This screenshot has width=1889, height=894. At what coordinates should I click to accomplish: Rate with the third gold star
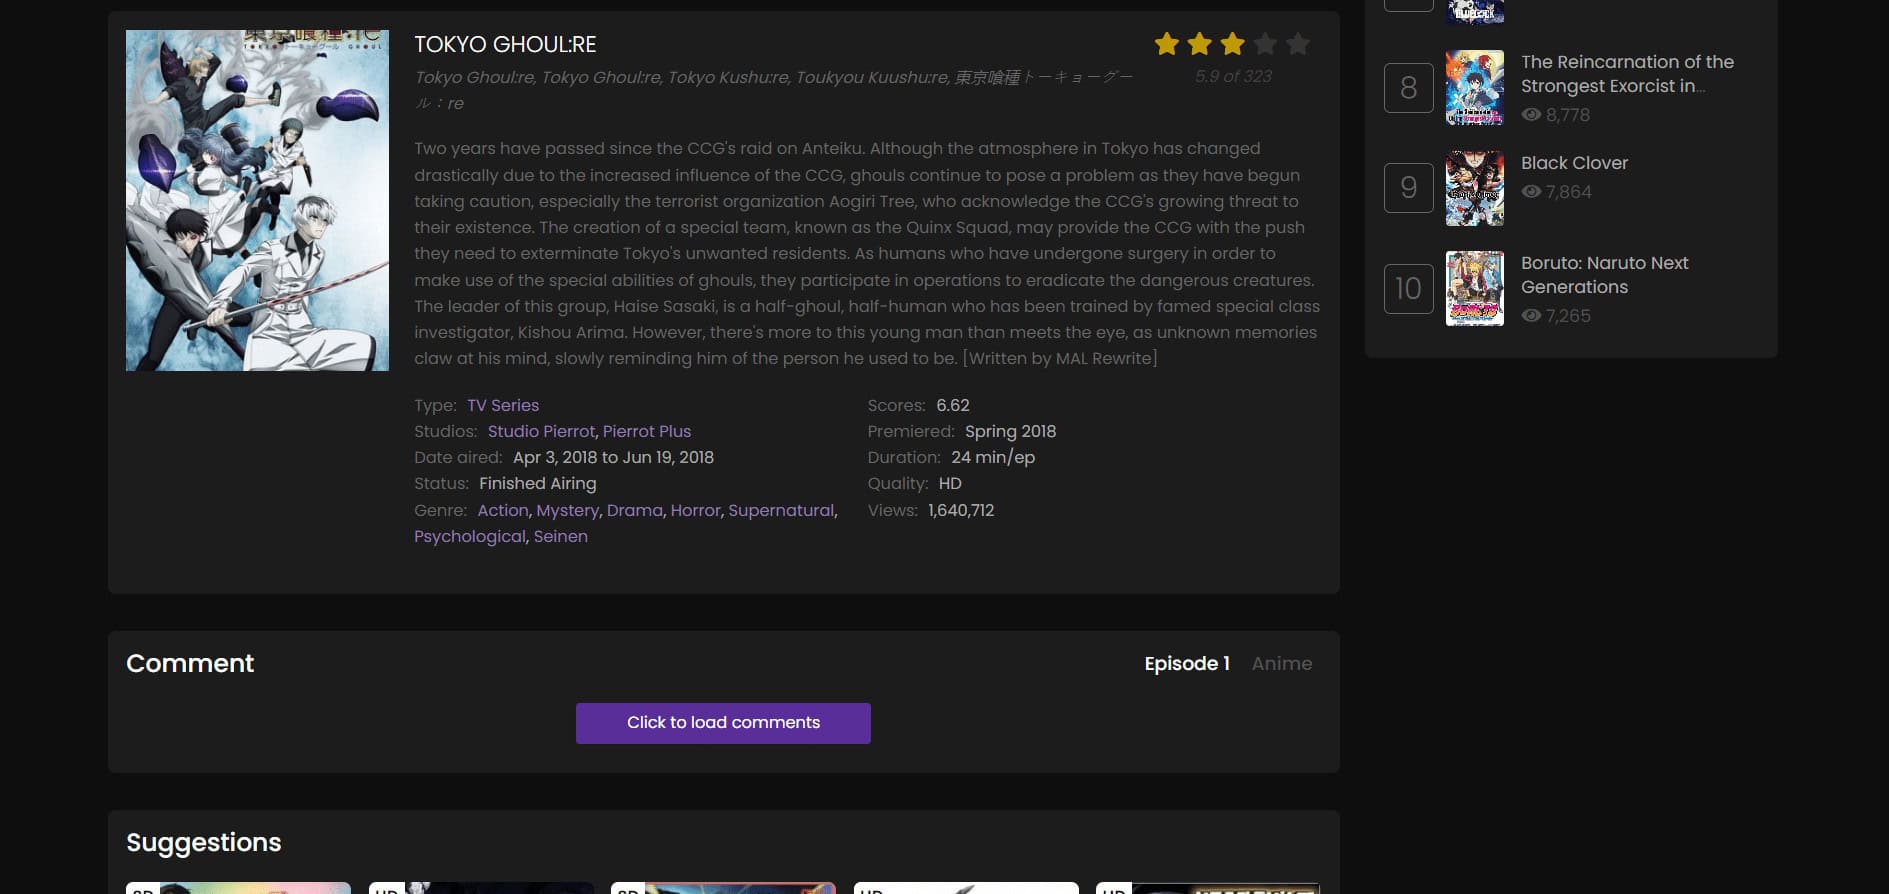coord(1232,44)
